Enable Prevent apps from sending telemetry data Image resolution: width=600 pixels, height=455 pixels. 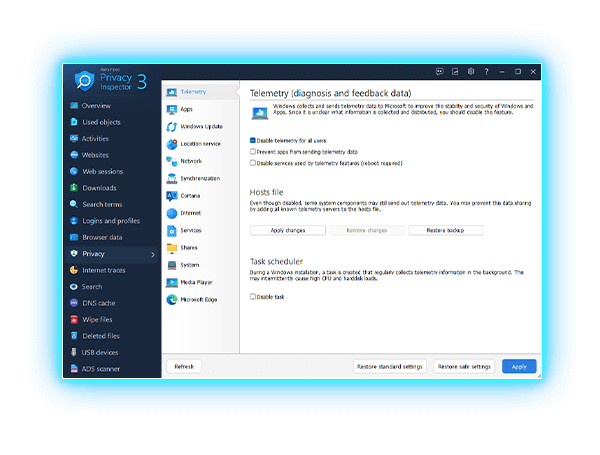click(252, 152)
